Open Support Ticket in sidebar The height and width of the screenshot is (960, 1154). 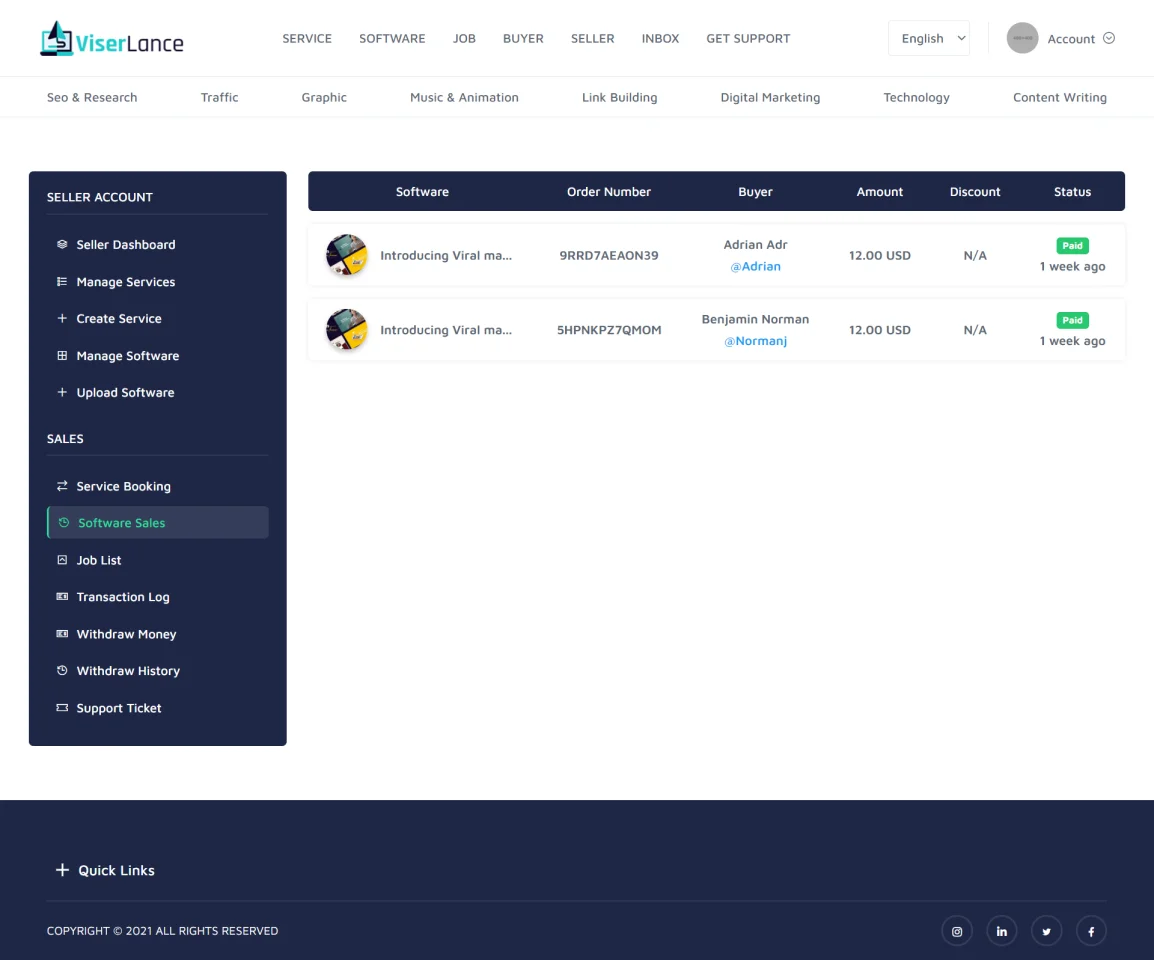tap(157, 707)
